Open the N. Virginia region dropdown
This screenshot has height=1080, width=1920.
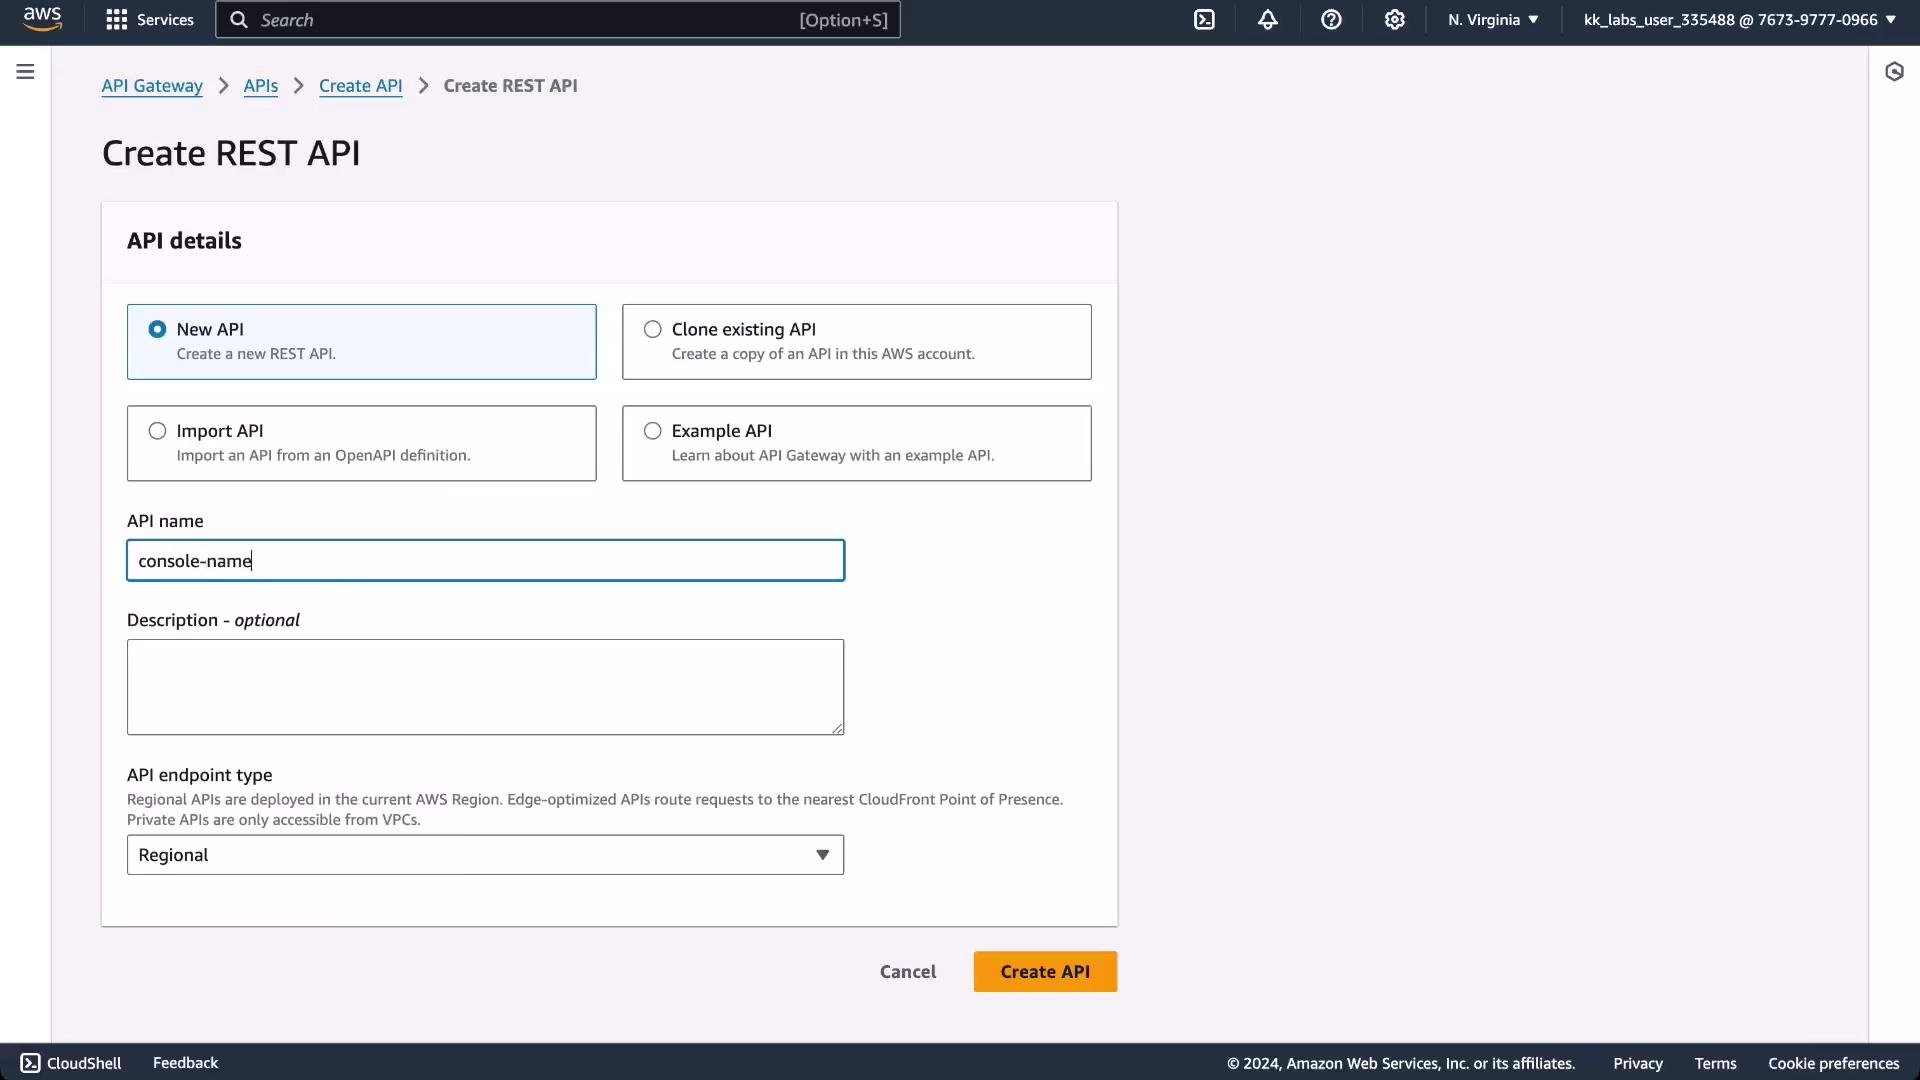(1493, 20)
